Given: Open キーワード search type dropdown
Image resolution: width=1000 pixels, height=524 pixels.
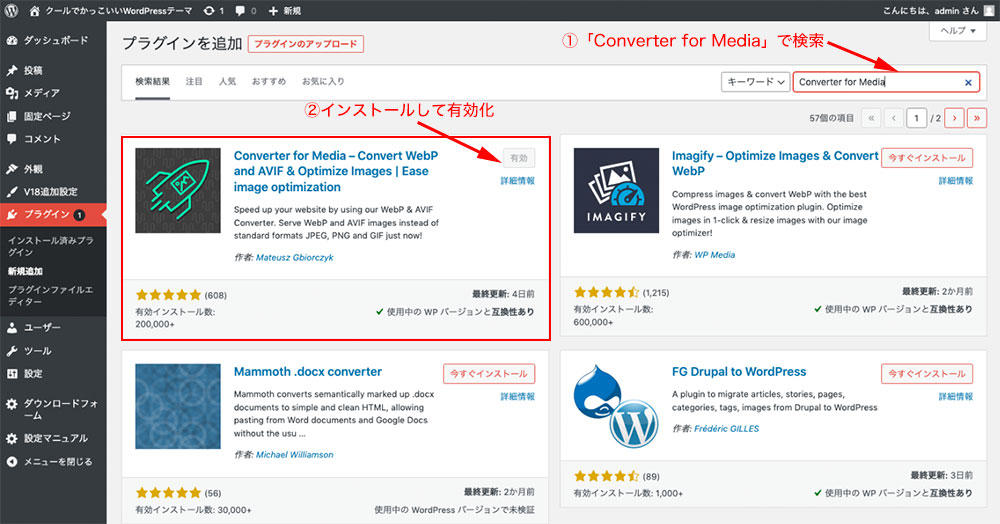Looking at the screenshot, I should point(756,82).
